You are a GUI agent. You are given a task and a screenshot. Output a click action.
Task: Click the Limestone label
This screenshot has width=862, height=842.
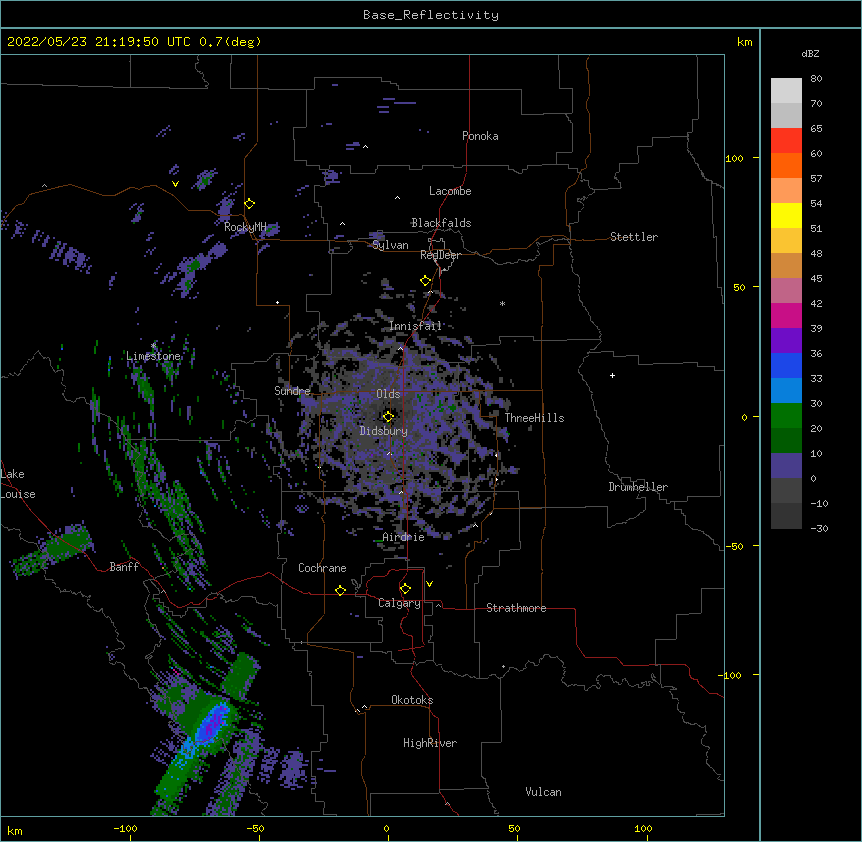click(x=153, y=356)
